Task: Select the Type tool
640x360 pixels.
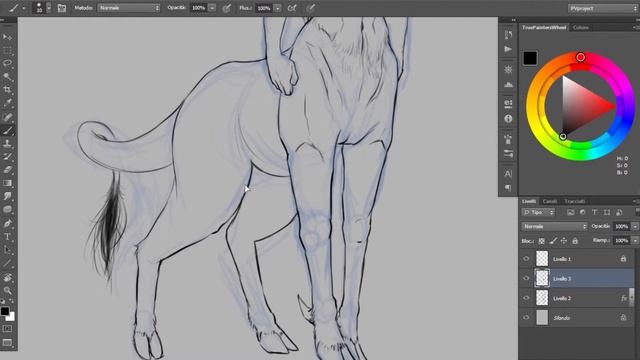Action: point(7,237)
